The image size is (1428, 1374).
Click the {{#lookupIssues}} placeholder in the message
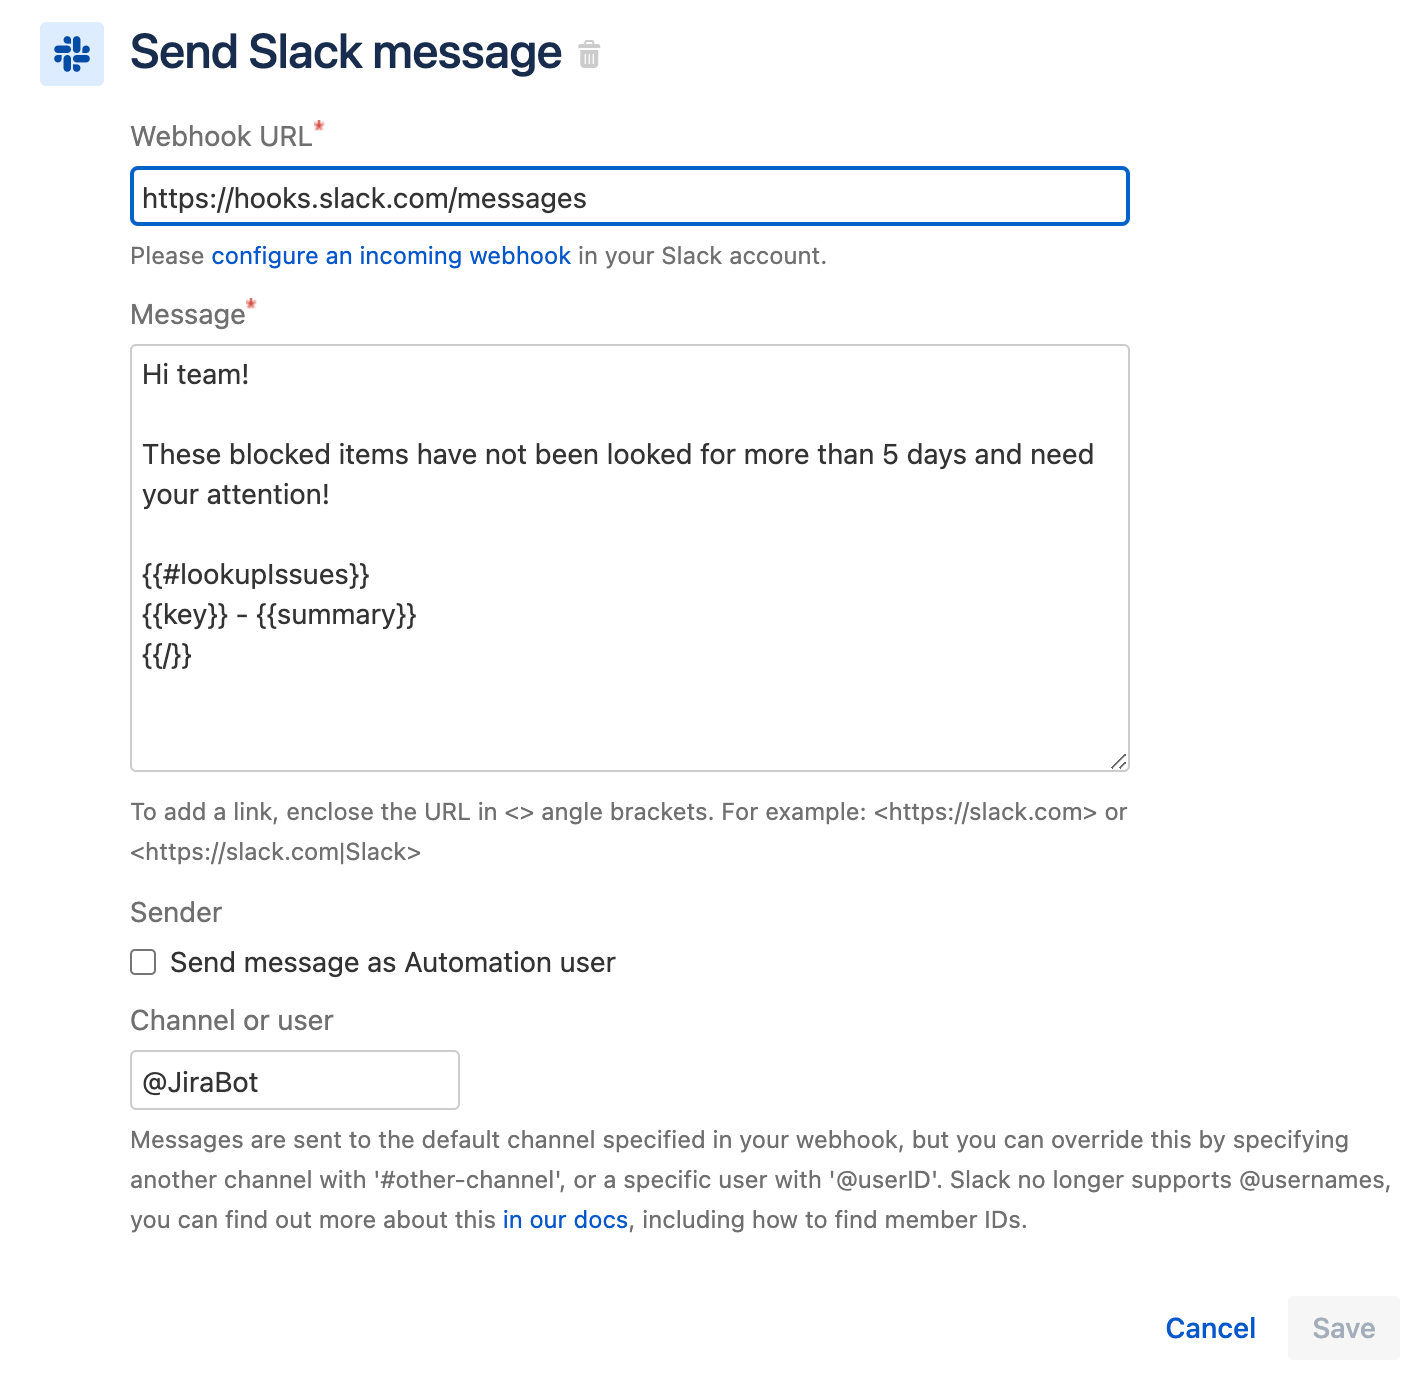pyautogui.click(x=255, y=574)
